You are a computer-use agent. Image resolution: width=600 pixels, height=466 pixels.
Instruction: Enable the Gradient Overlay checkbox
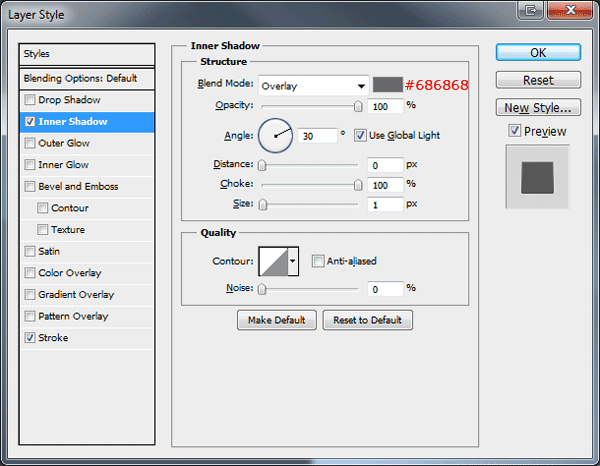pos(30,295)
